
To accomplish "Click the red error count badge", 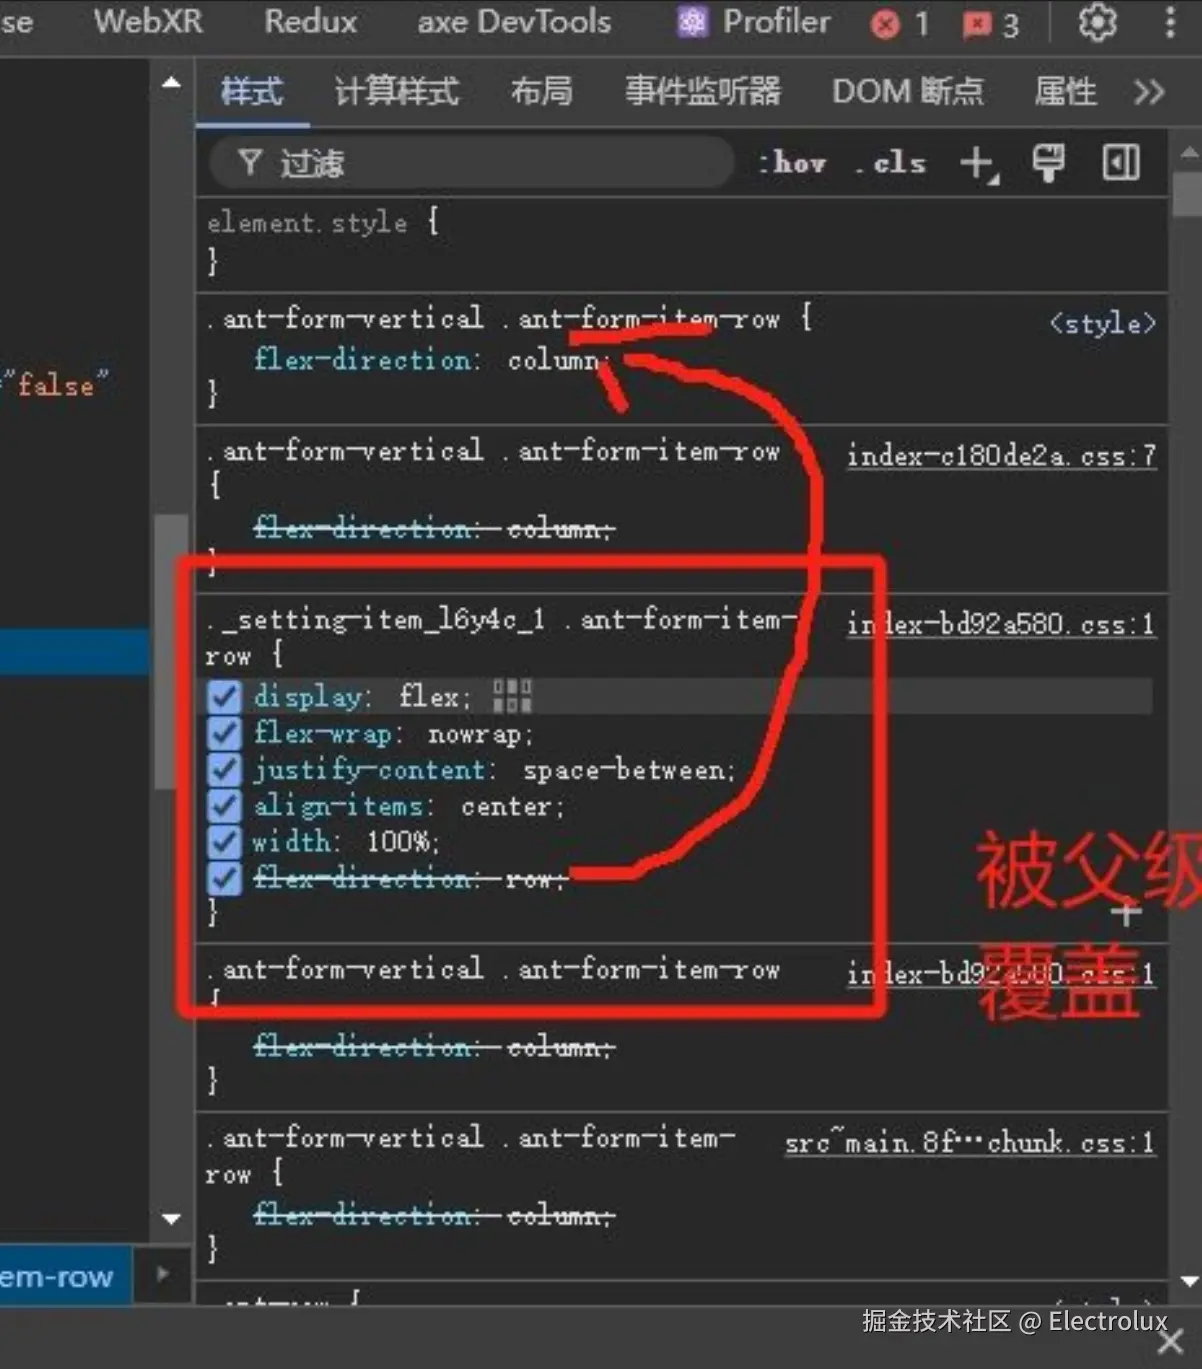I will click(x=899, y=23).
